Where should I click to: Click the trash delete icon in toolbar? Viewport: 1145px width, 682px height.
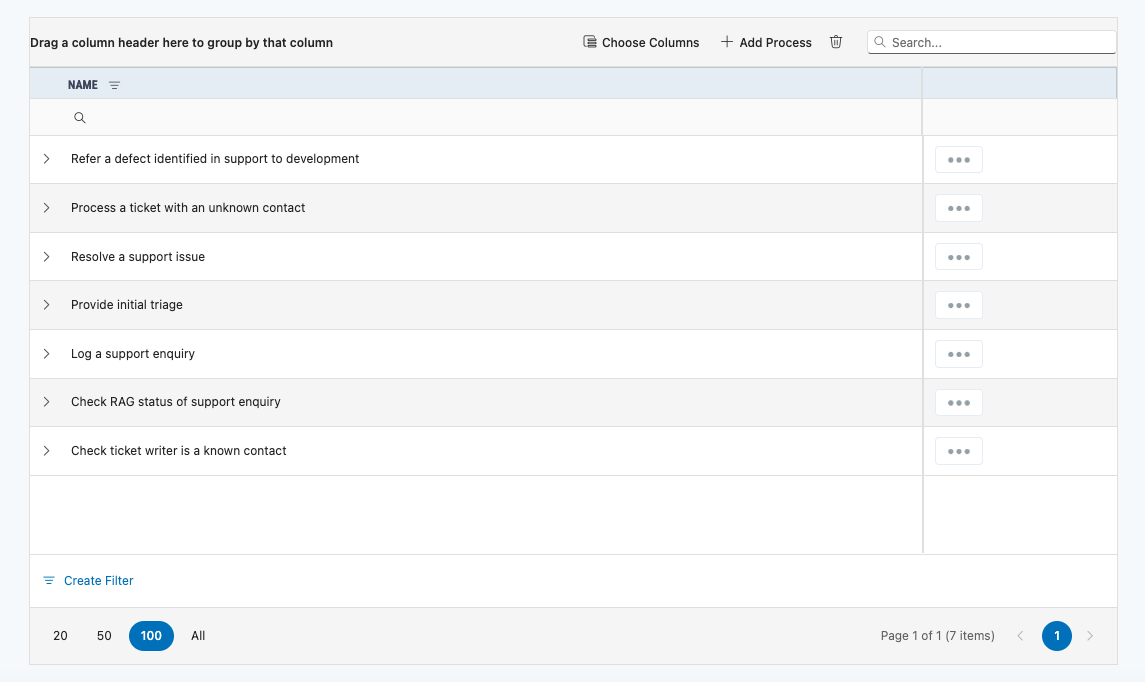tap(836, 42)
